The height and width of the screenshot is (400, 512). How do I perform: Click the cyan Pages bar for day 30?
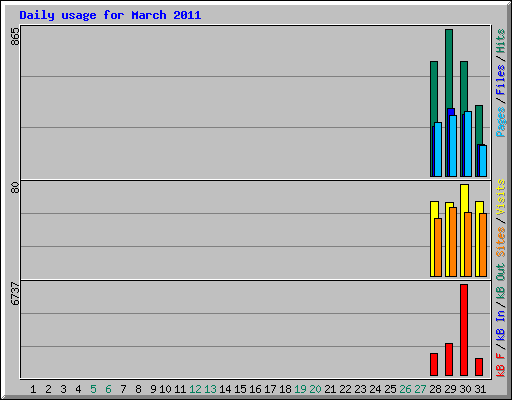tap(468, 144)
